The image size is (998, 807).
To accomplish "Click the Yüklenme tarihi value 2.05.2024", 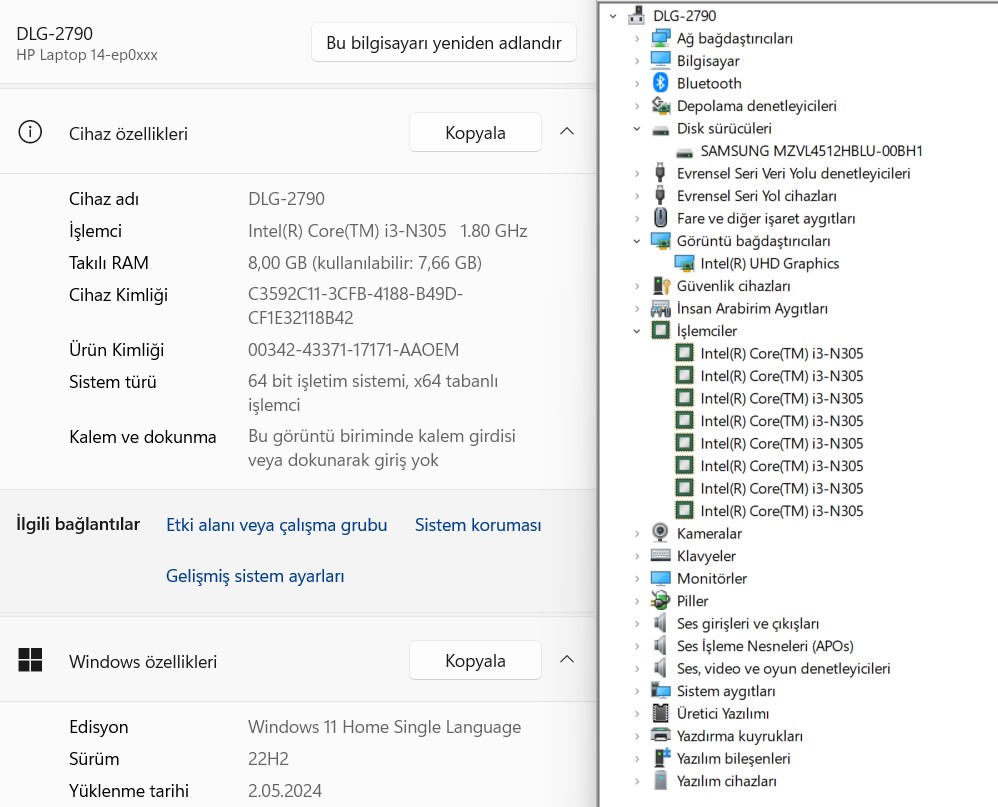I will 285,790.
